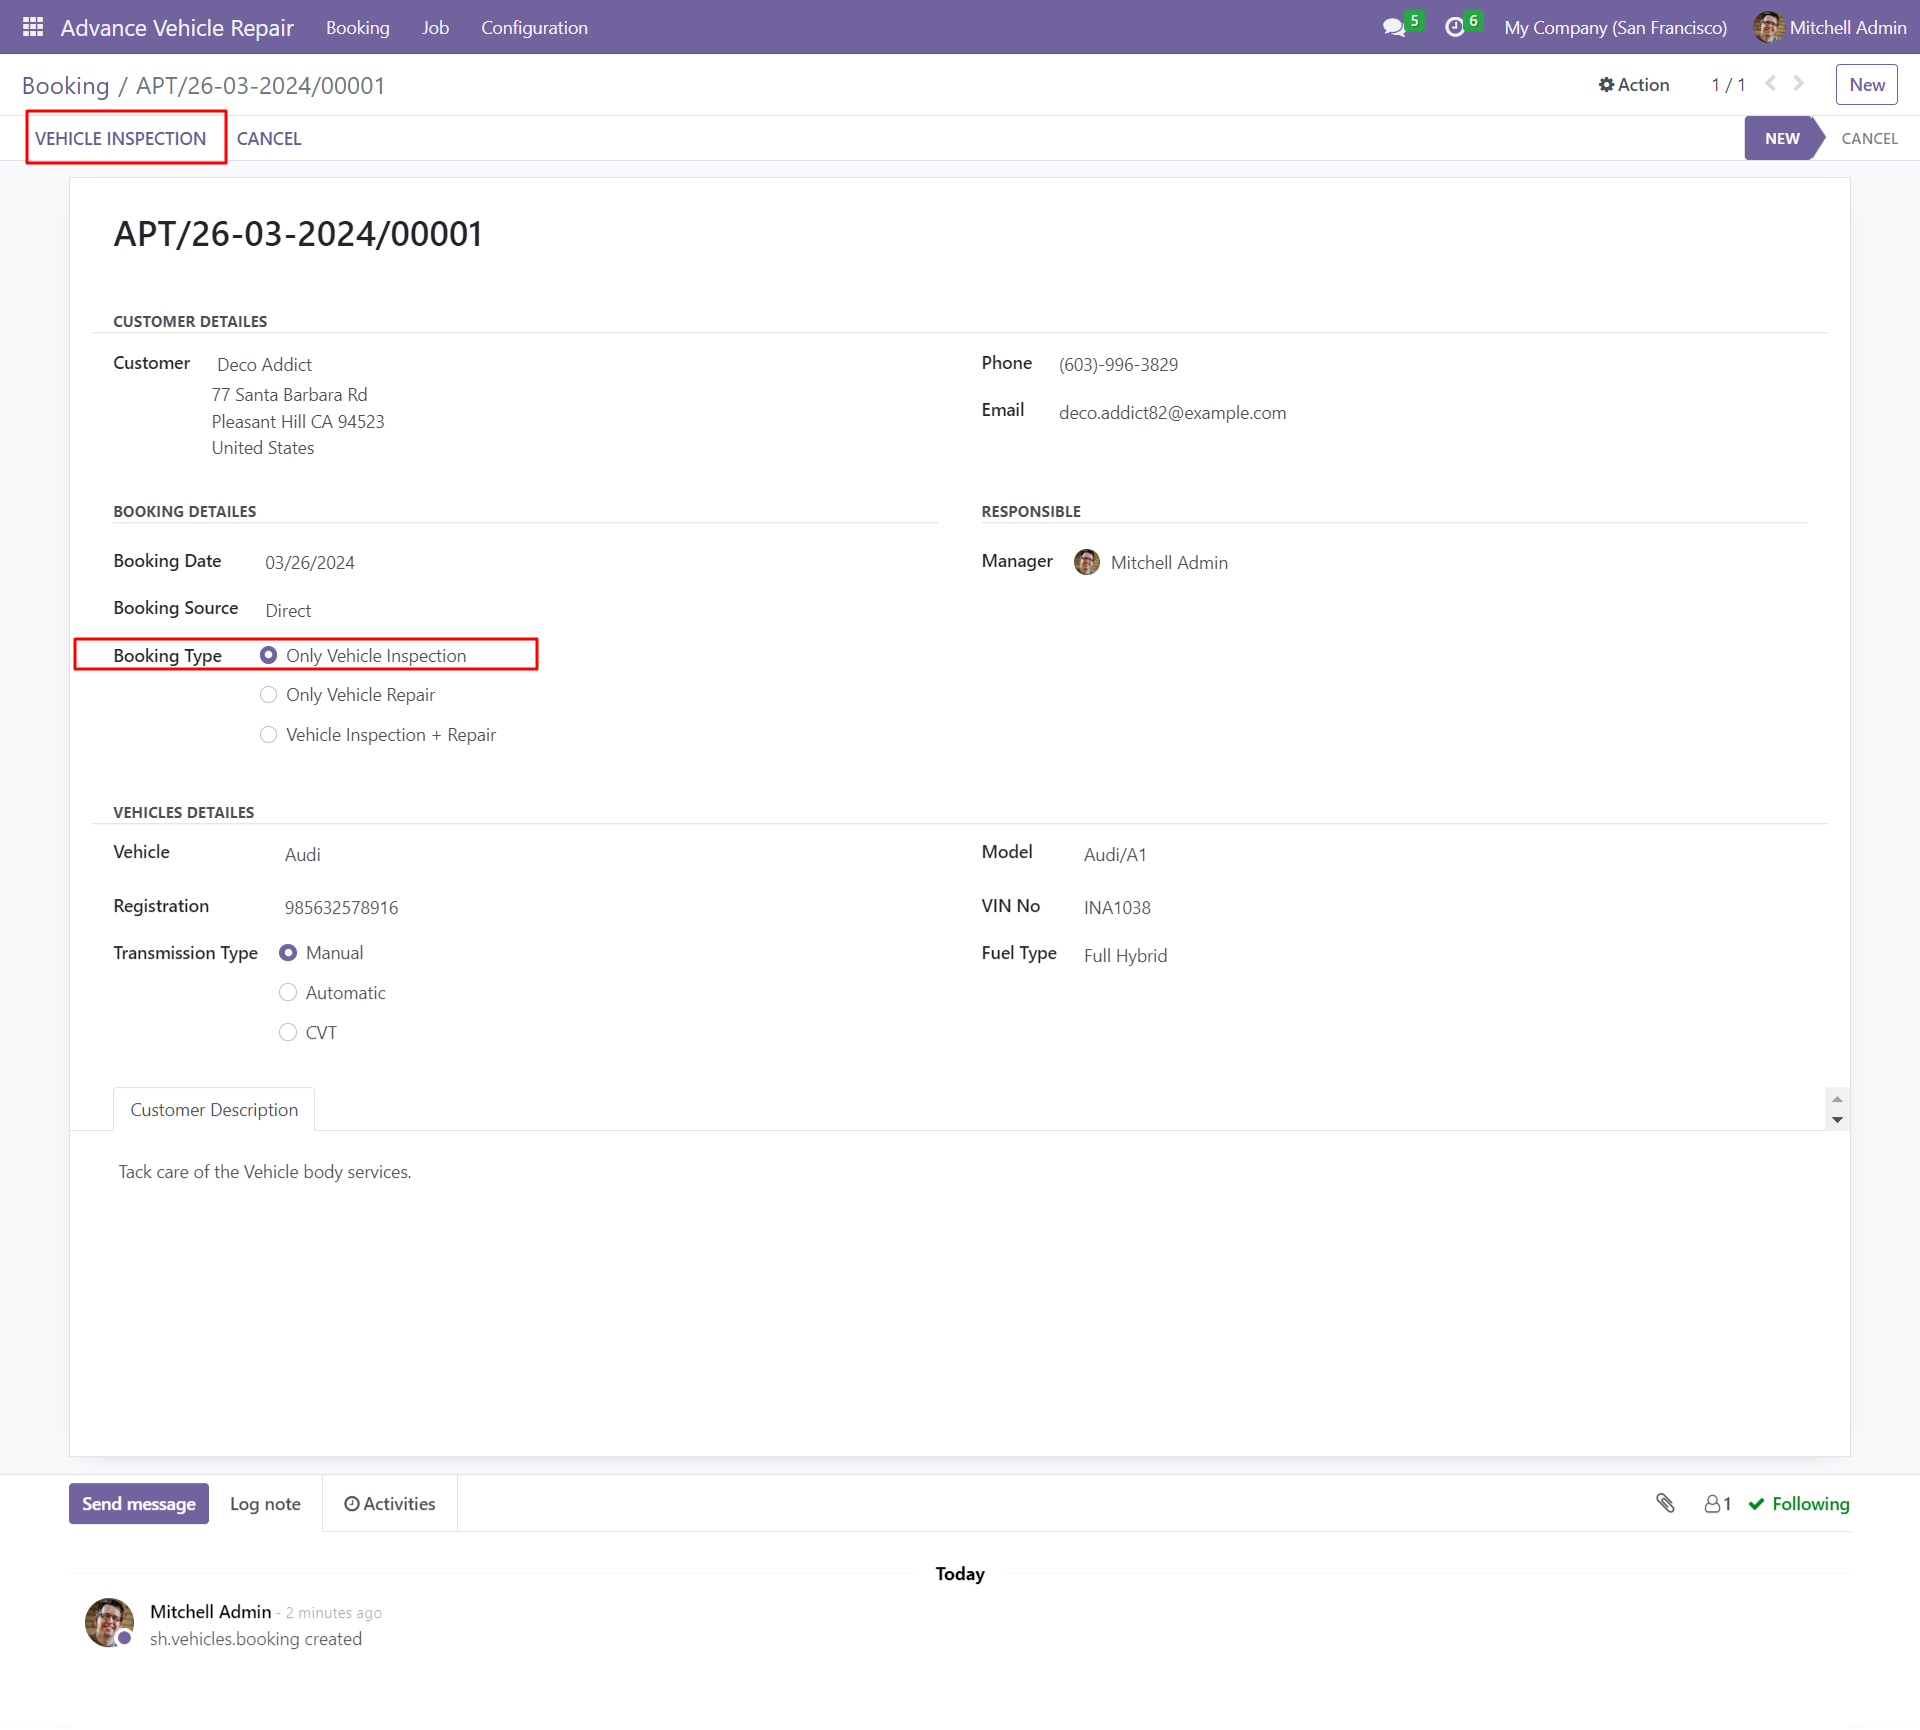Open the Booking menu
The width and height of the screenshot is (1920, 1730).
click(x=358, y=27)
